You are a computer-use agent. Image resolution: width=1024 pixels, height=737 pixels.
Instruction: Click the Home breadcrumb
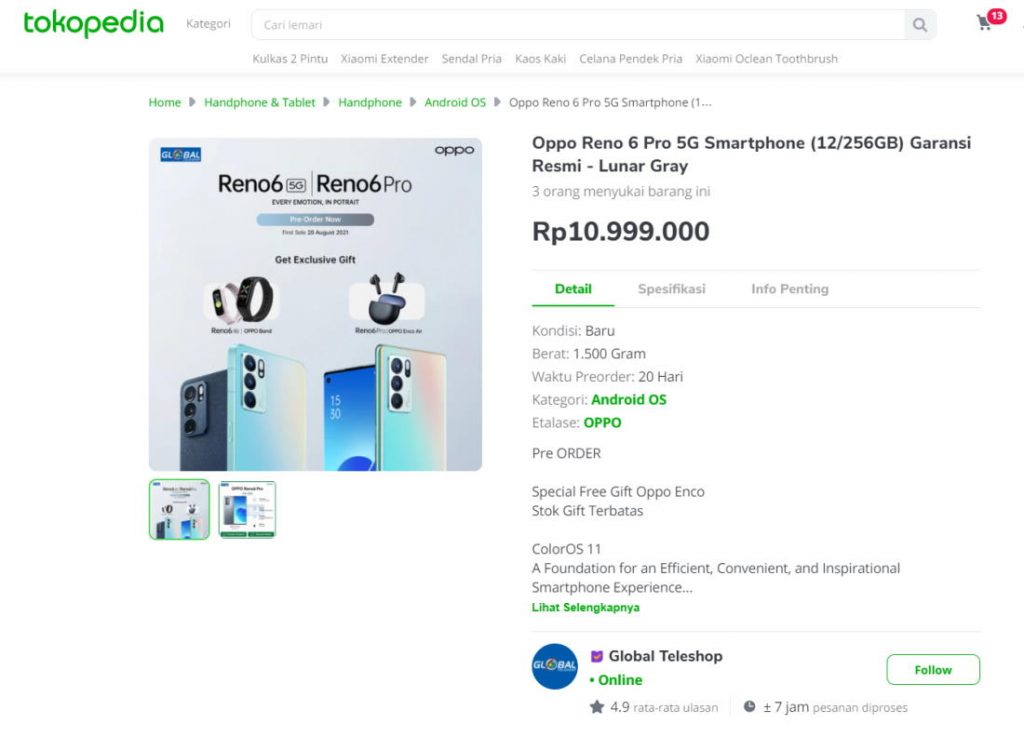pos(164,102)
